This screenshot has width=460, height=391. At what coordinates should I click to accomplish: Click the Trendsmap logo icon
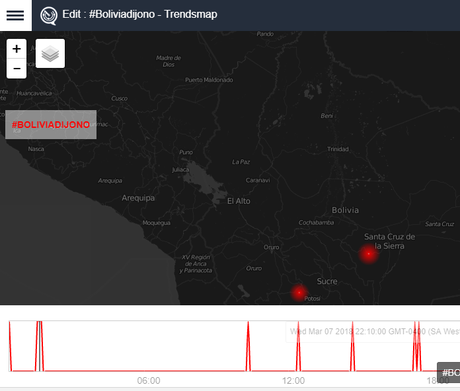coord(49,15)
